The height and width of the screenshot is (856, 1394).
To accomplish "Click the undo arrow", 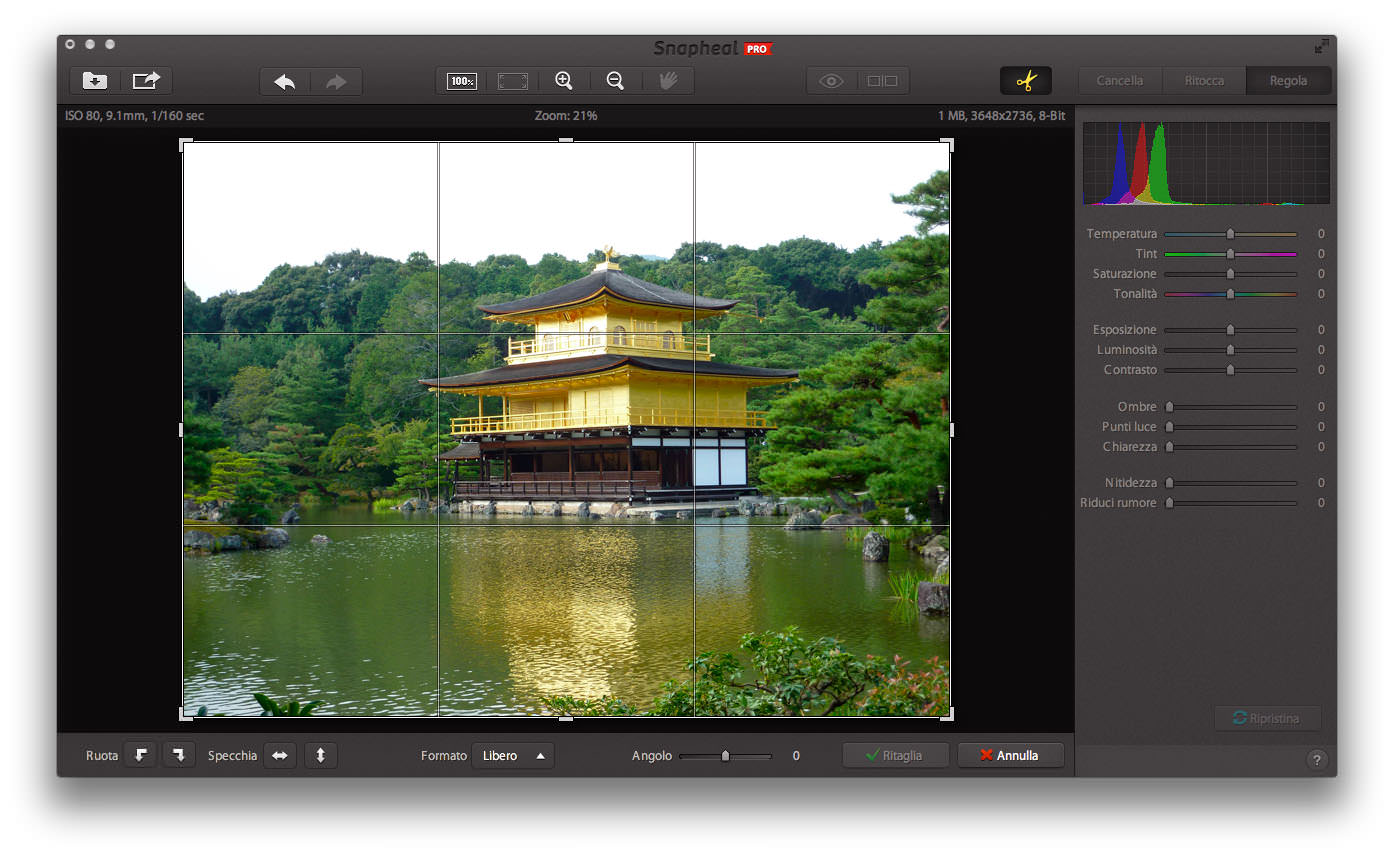I will pyautogui.click(x=285, y=82).
